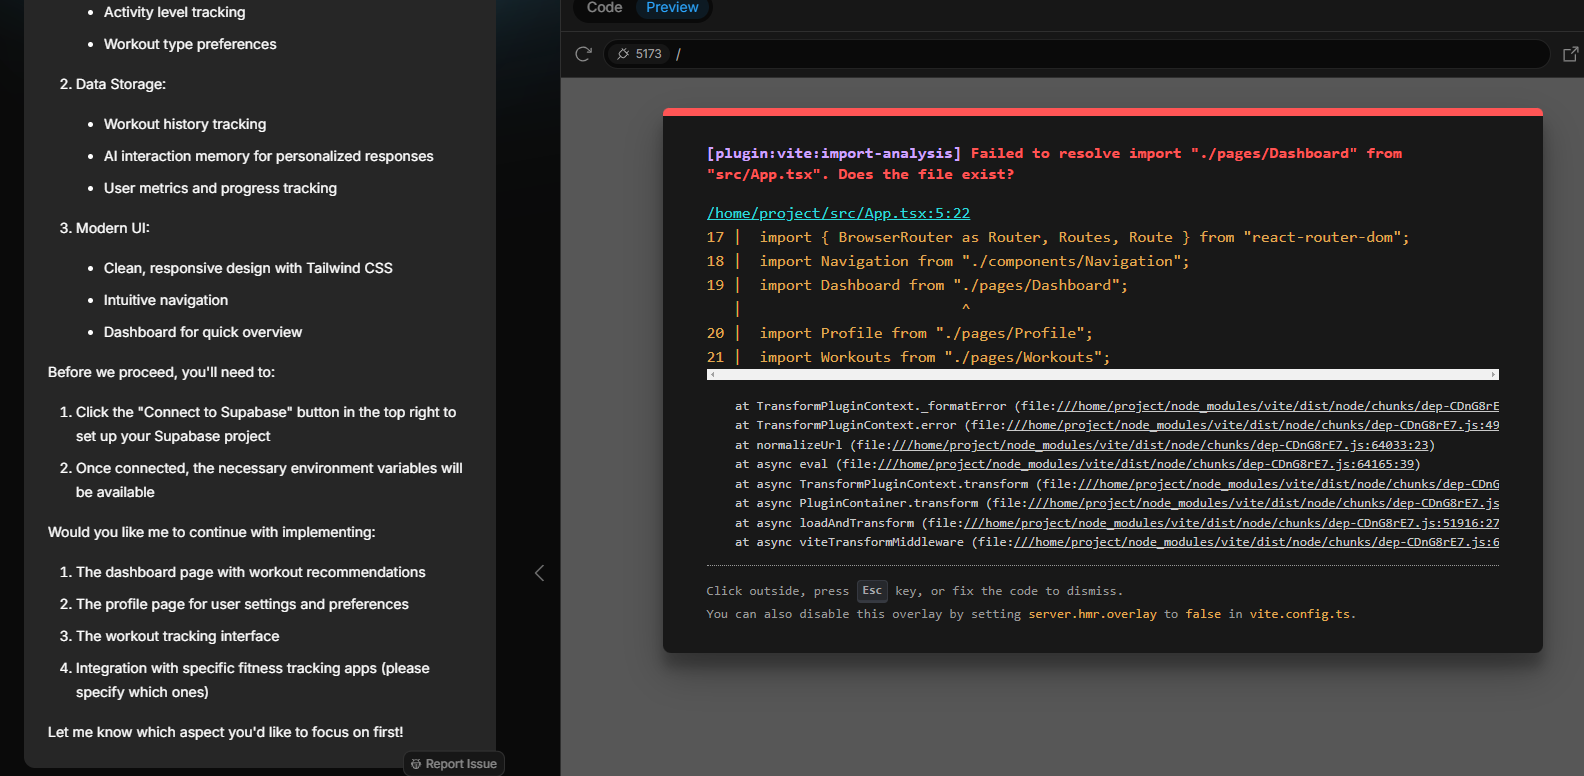Click the 'vite.config.ts' text
This screenshot has height=776, width=1584.
[1300, 614]
